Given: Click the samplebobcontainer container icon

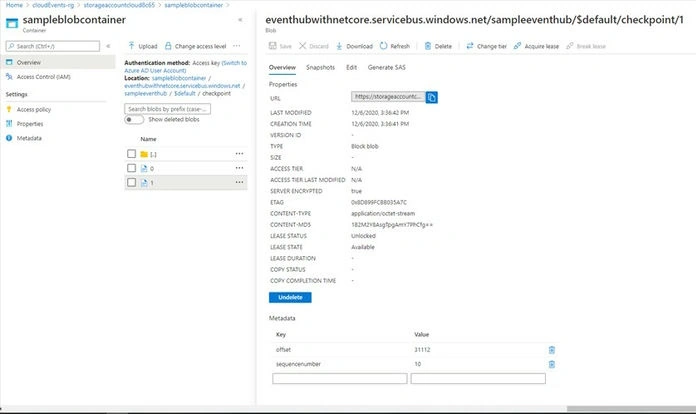Looking at the screenshot, I should 12,23.
